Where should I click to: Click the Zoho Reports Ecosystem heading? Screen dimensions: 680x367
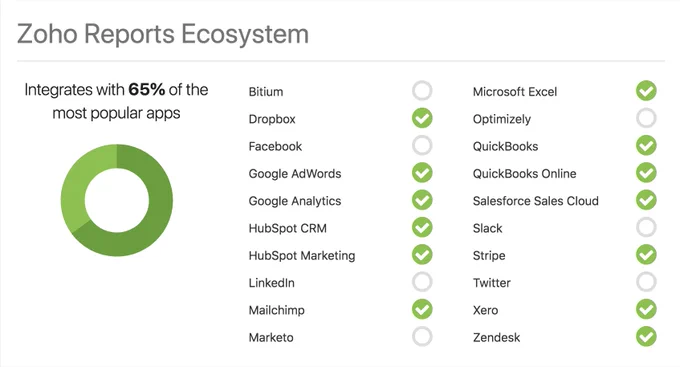(163, 34)
